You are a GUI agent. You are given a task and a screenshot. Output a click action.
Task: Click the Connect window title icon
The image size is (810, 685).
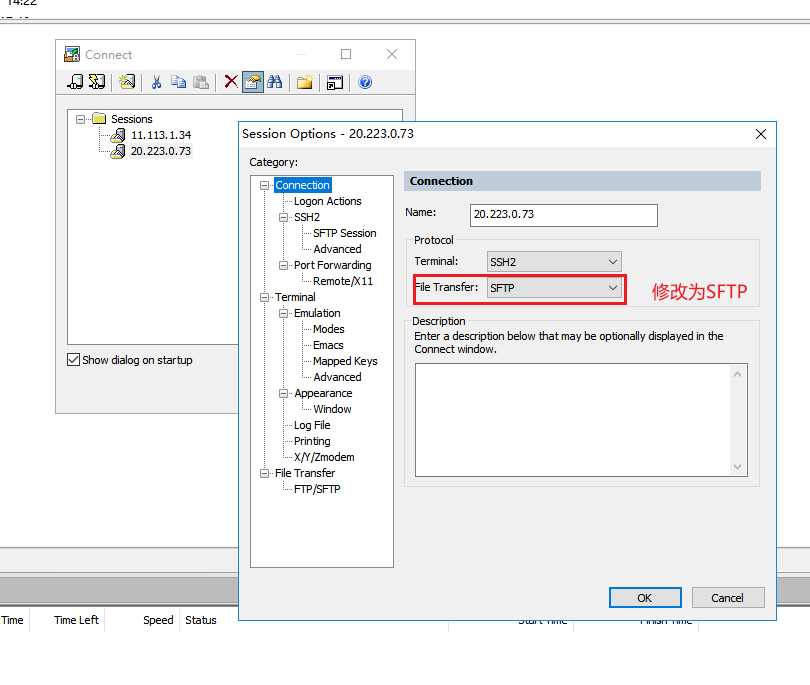click(72, 54)
